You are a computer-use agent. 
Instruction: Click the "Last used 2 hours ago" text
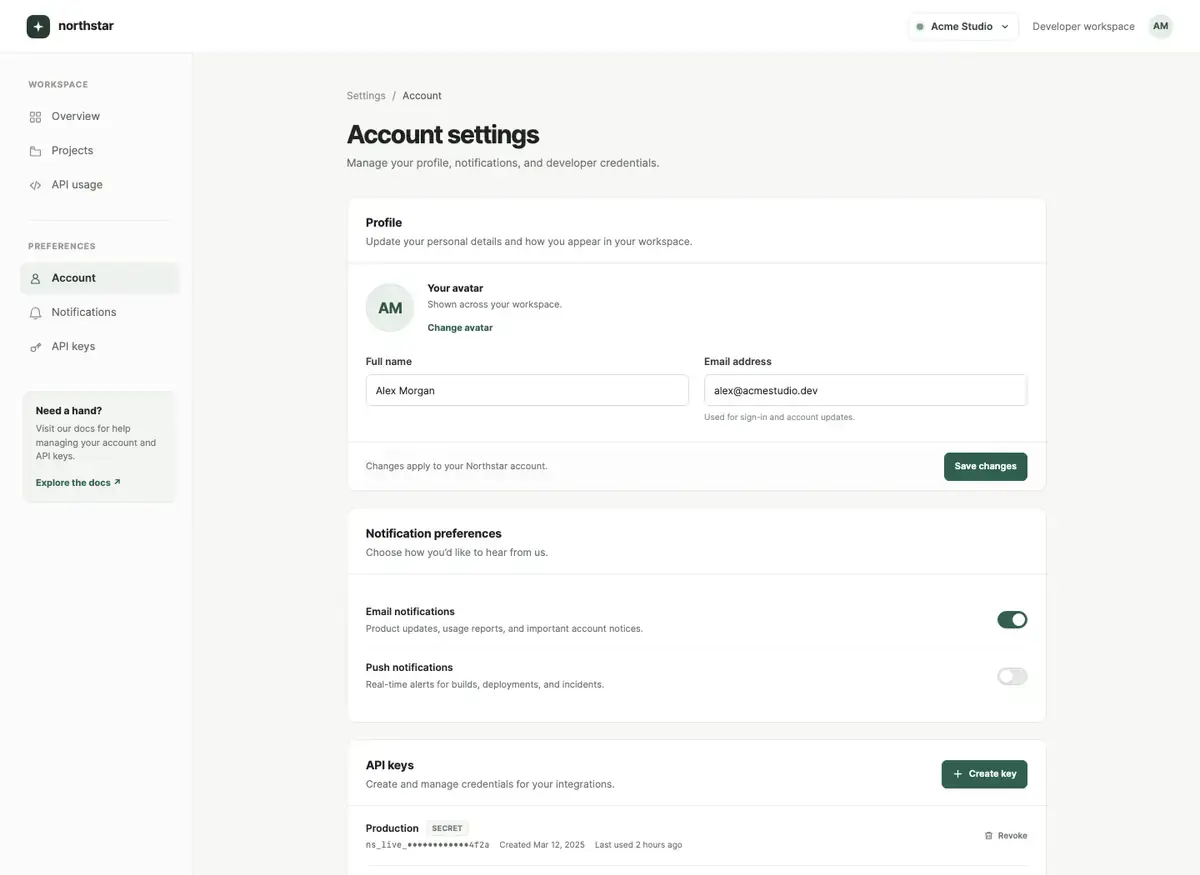(x=638, y=846)
